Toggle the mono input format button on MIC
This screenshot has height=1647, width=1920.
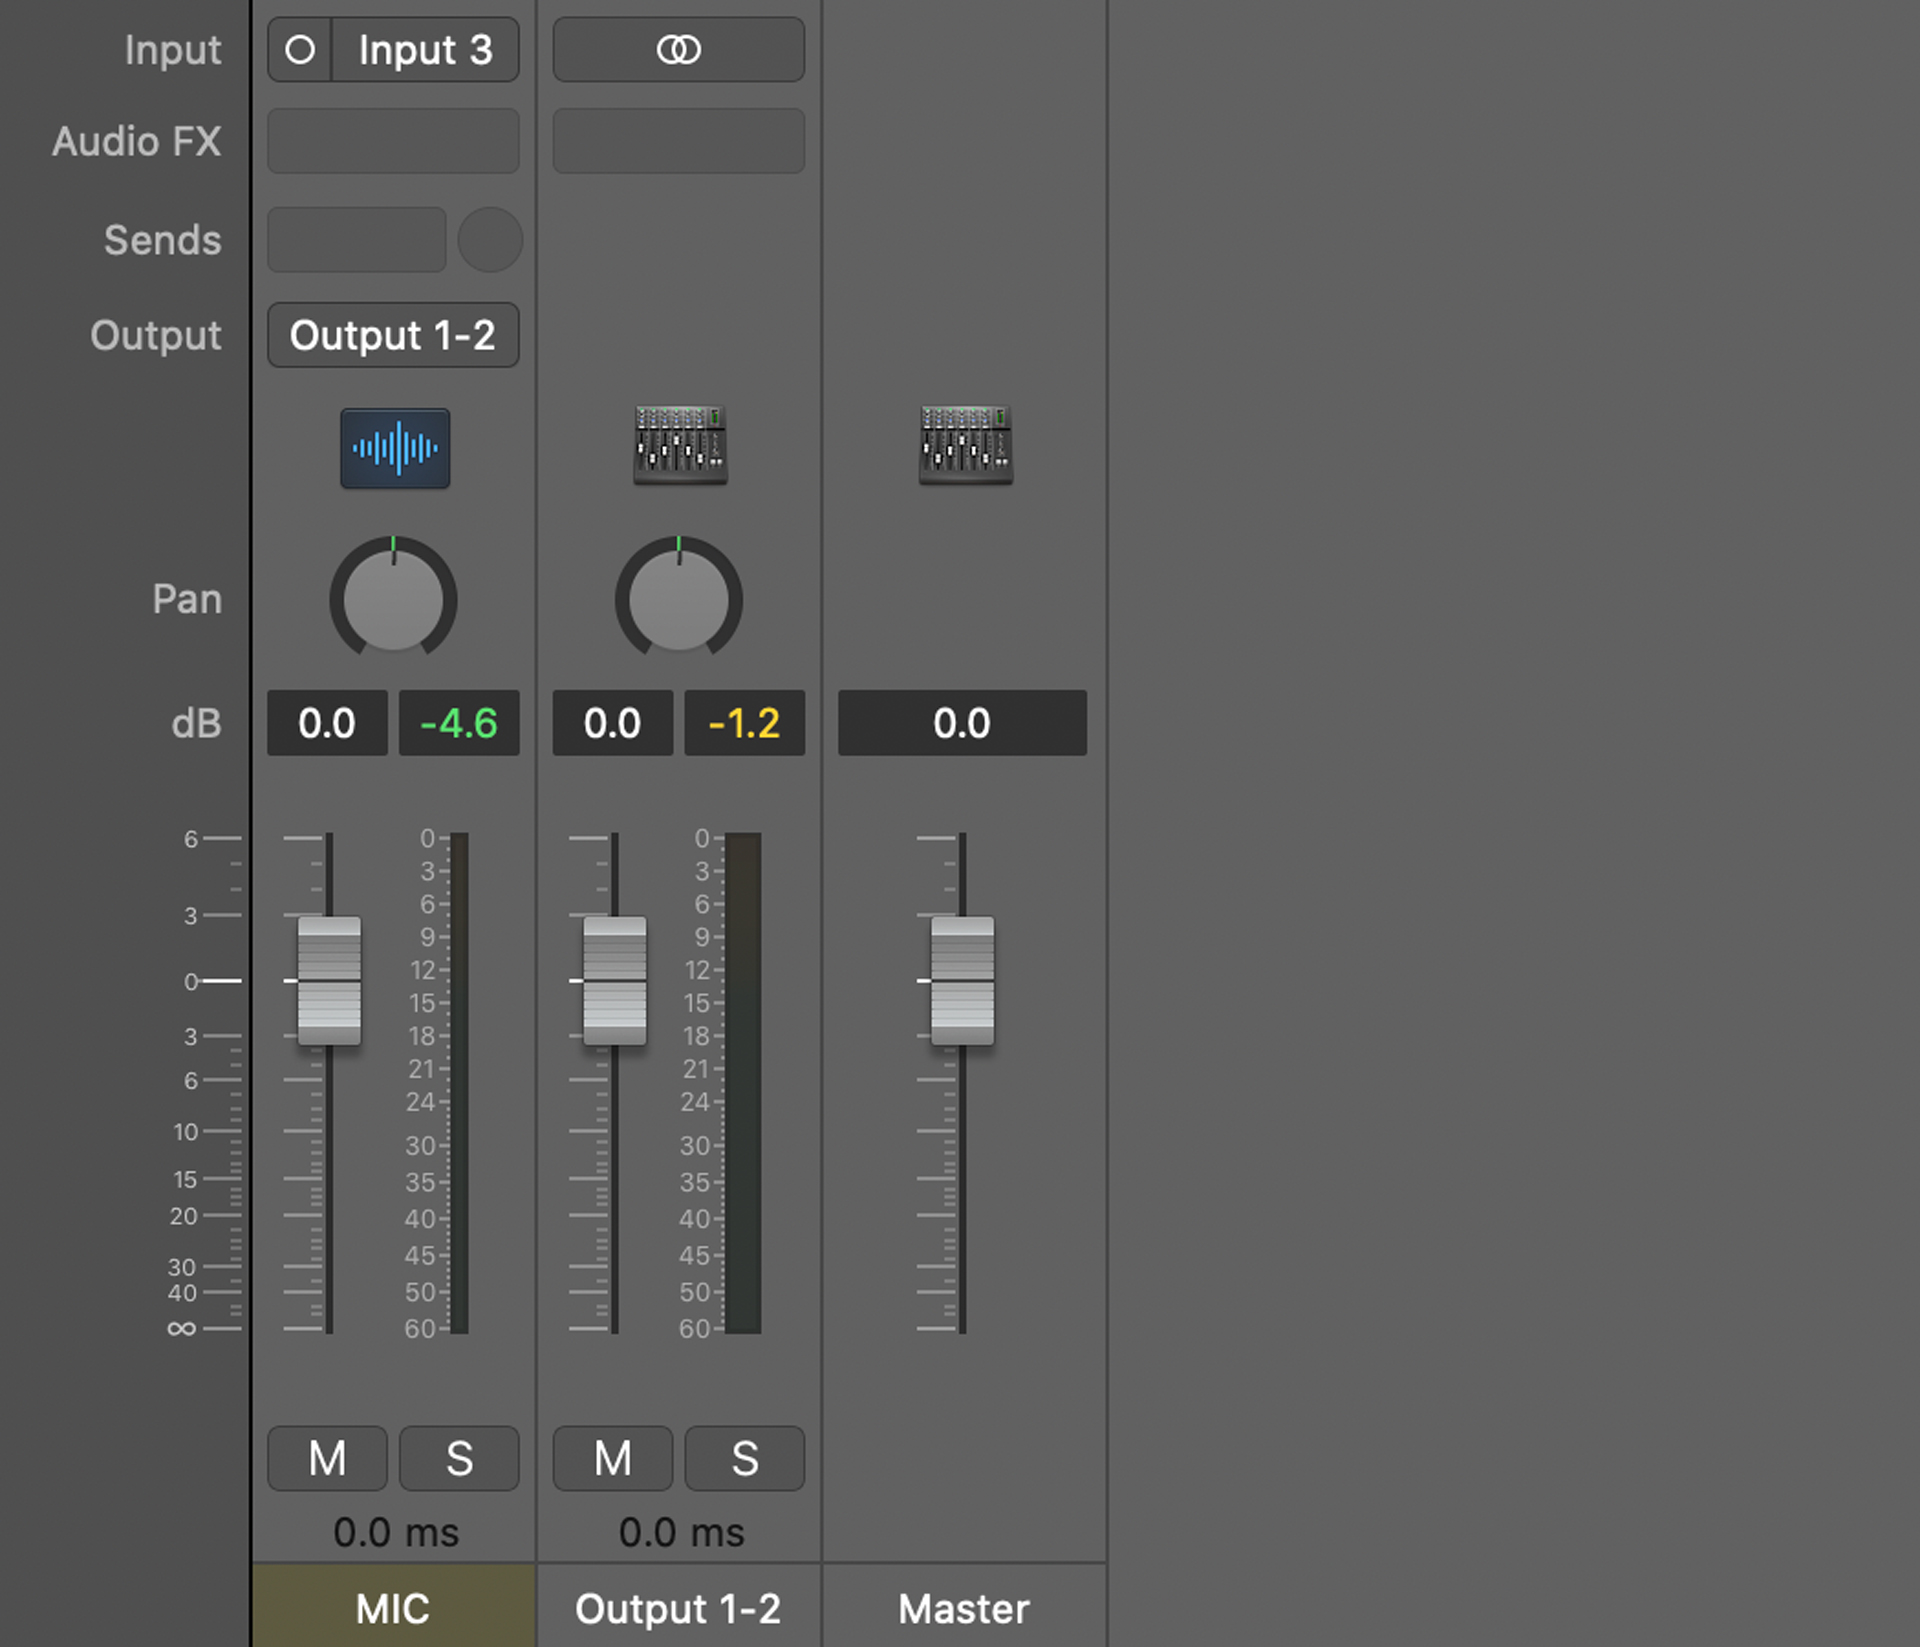pos(300,50)
